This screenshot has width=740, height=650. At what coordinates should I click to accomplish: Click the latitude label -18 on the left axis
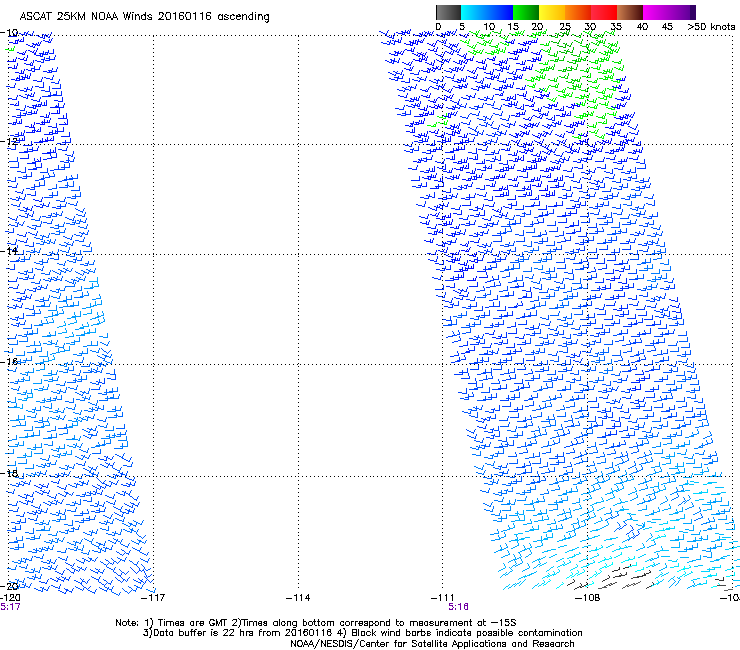9,473
